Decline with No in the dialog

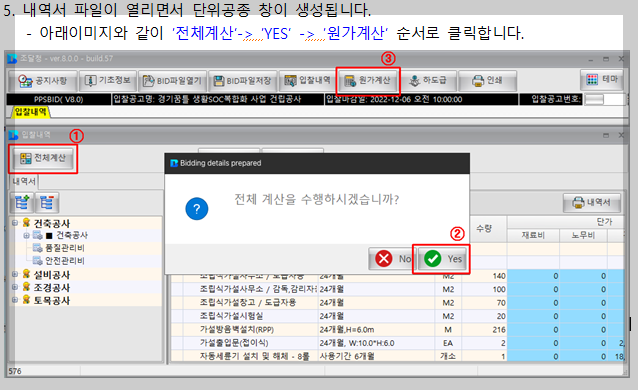tap(392, 259)
